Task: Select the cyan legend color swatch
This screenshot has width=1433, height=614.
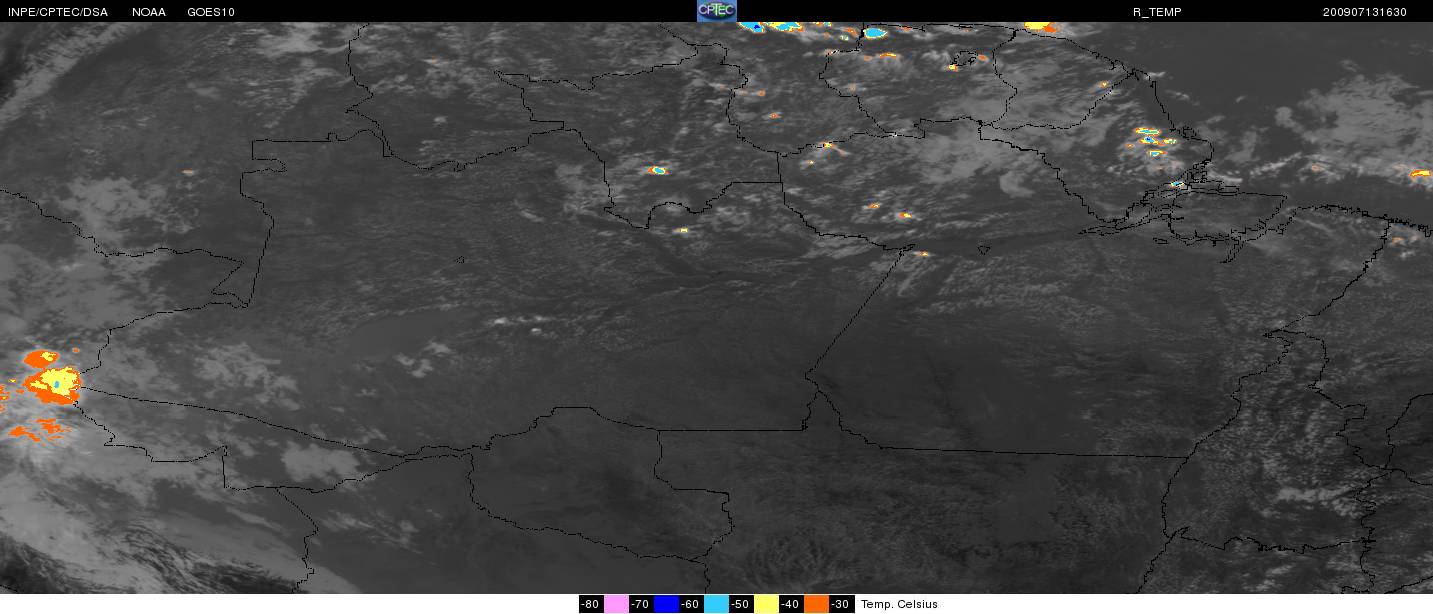Action: pyautogui.click(x=716, y=604)
